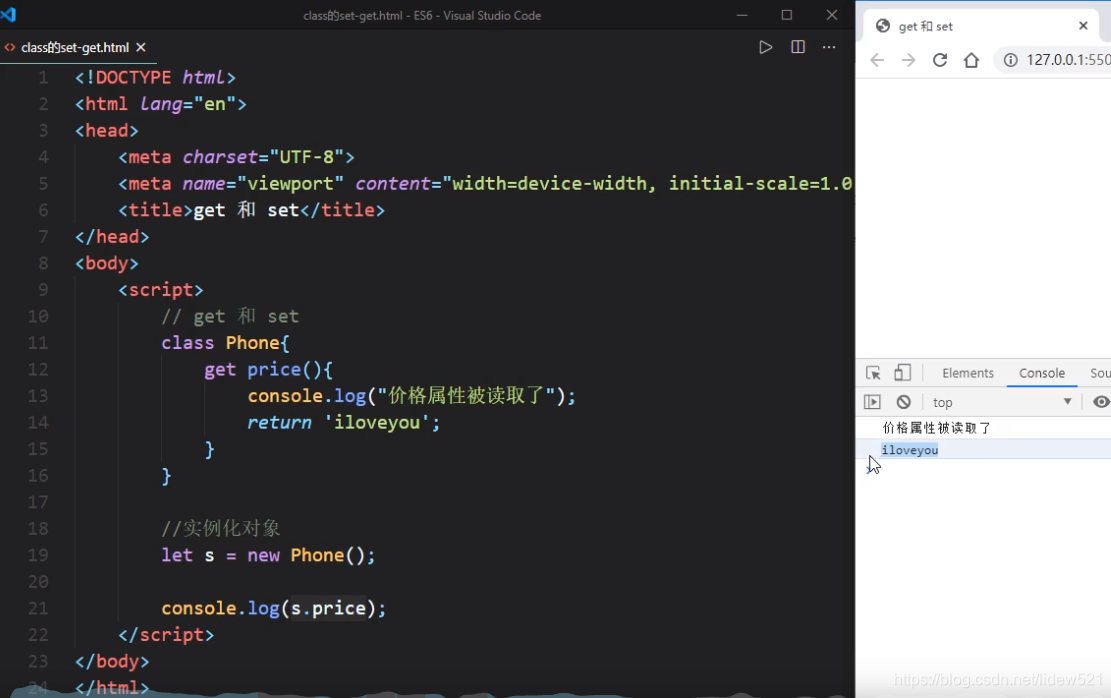Click the return 'iloveyou'; statement
Viewport: 1111px width, 698px height.
pyautogui.click(x=344, y=423)
